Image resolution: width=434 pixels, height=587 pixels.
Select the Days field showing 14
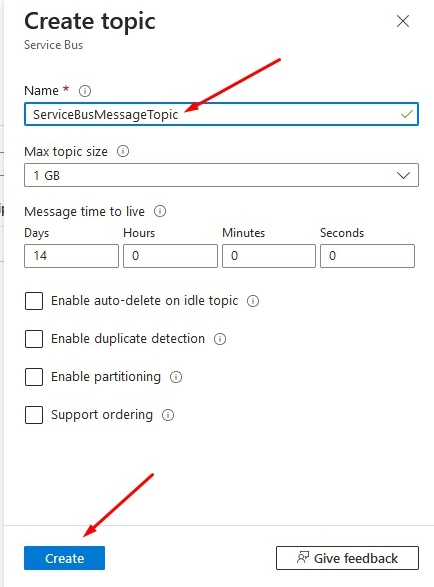point(71,256)
